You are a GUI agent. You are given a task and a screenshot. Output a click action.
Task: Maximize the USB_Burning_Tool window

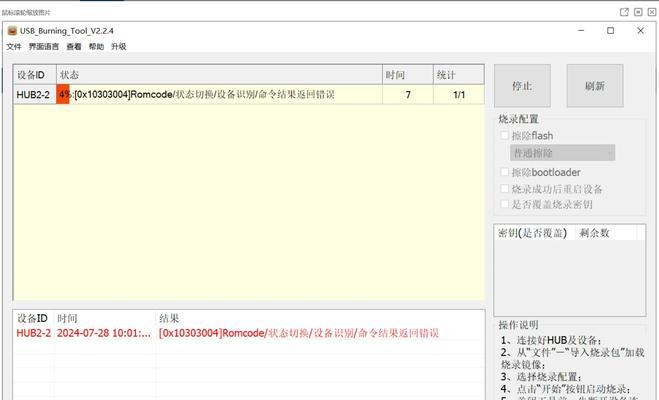[x=611, y=31]
